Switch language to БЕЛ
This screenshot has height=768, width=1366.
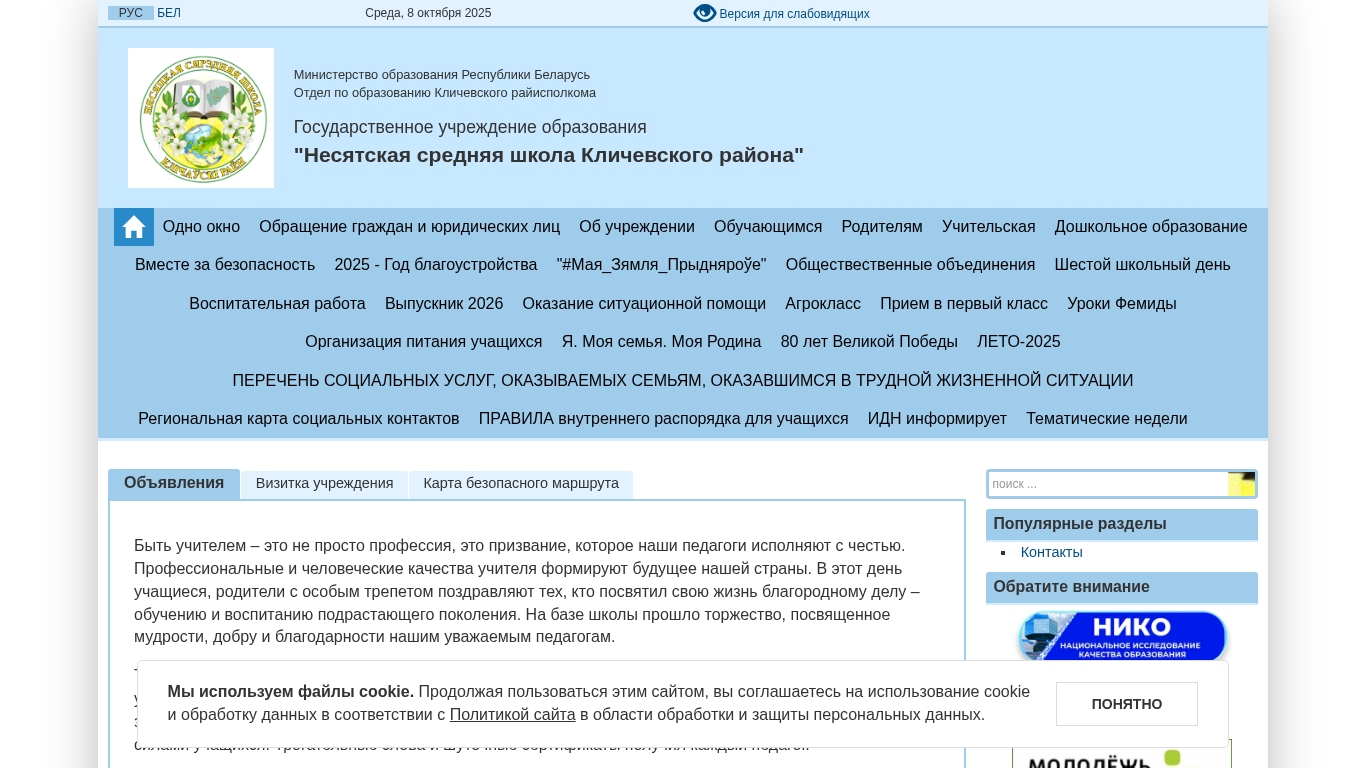point(169,13)
